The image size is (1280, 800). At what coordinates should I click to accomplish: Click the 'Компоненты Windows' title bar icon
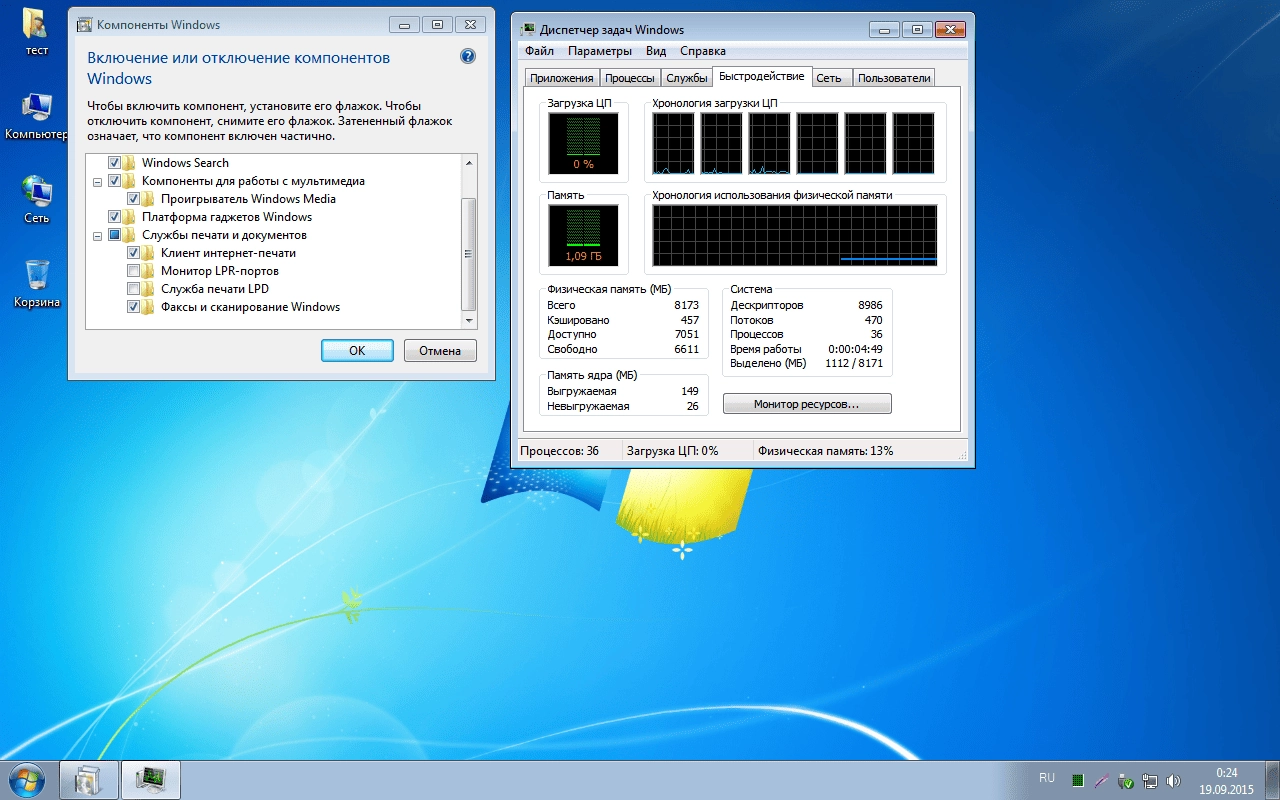(x=84, y=24)
